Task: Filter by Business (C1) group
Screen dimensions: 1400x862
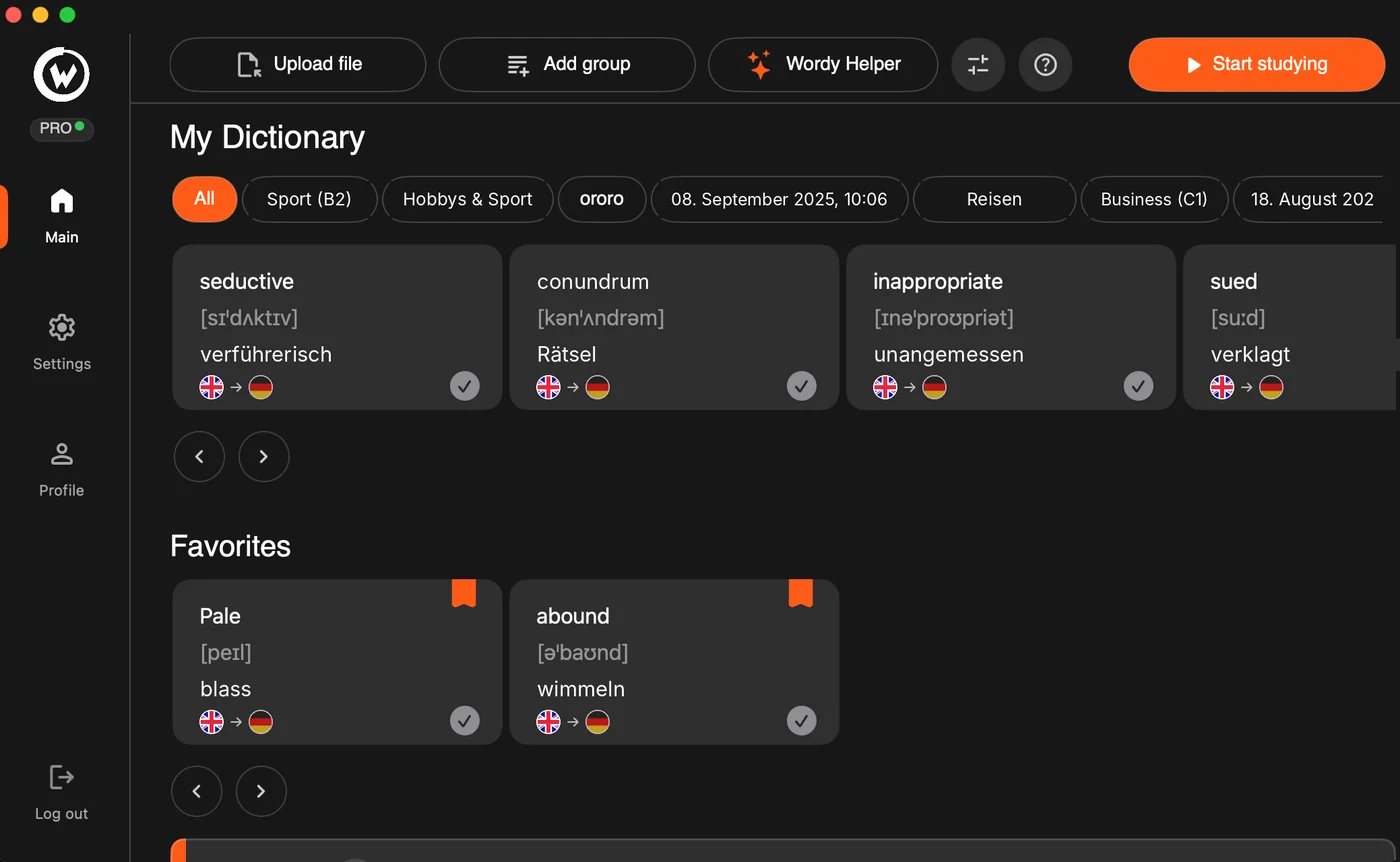Action: (1154, 199)
